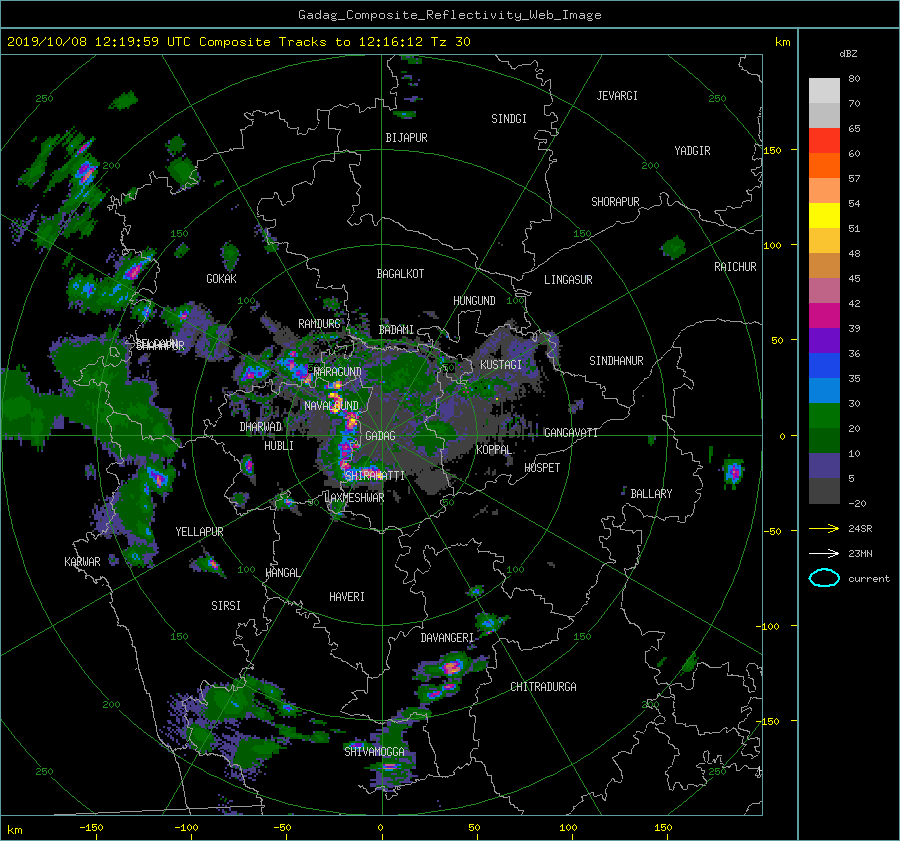Click the dBZ legend heading
The image size is (900, 841).
click(x=848, y=54)
